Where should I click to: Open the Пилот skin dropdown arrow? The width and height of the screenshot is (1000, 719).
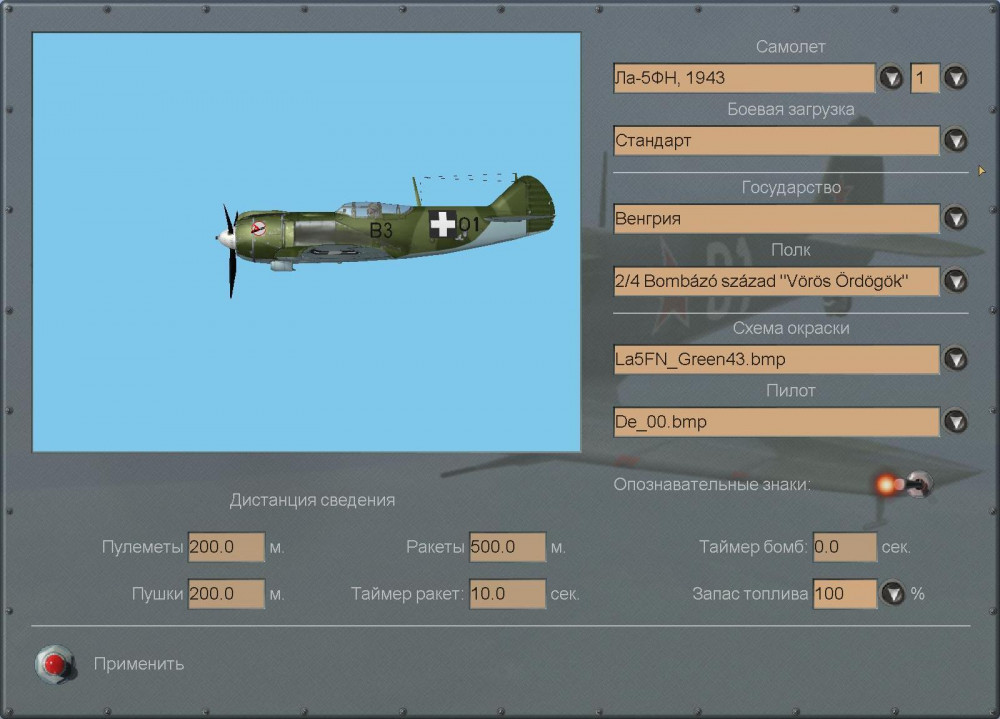(x=956, y=422)
